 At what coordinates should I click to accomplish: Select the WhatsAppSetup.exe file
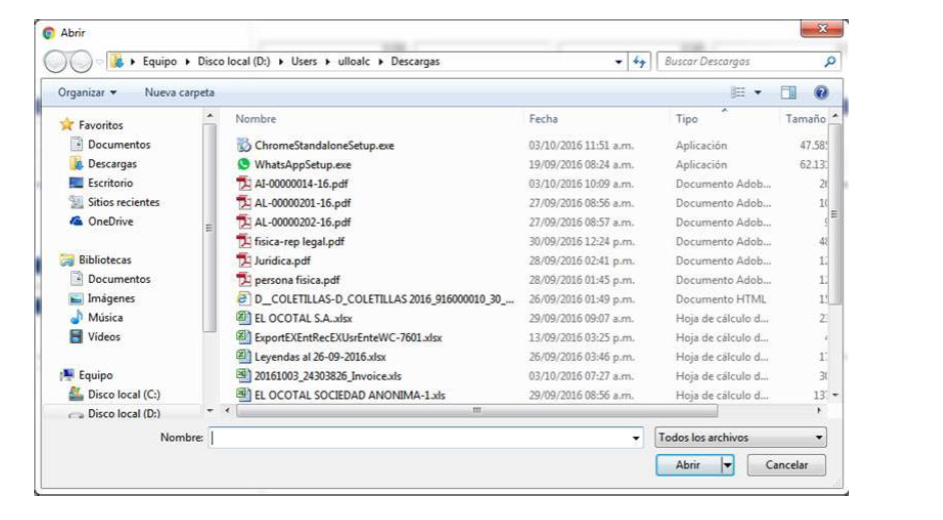[x=301, y=164]
